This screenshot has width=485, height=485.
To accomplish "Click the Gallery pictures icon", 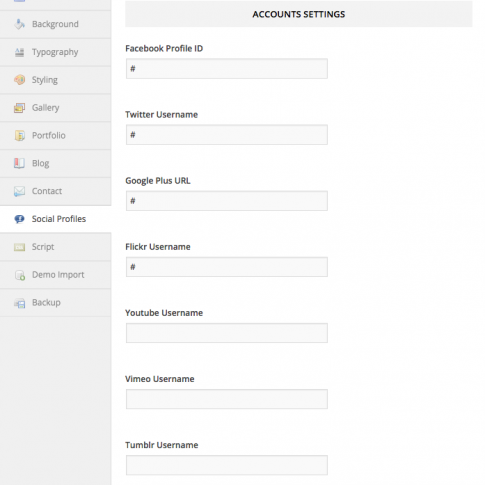I will (20, 108).
